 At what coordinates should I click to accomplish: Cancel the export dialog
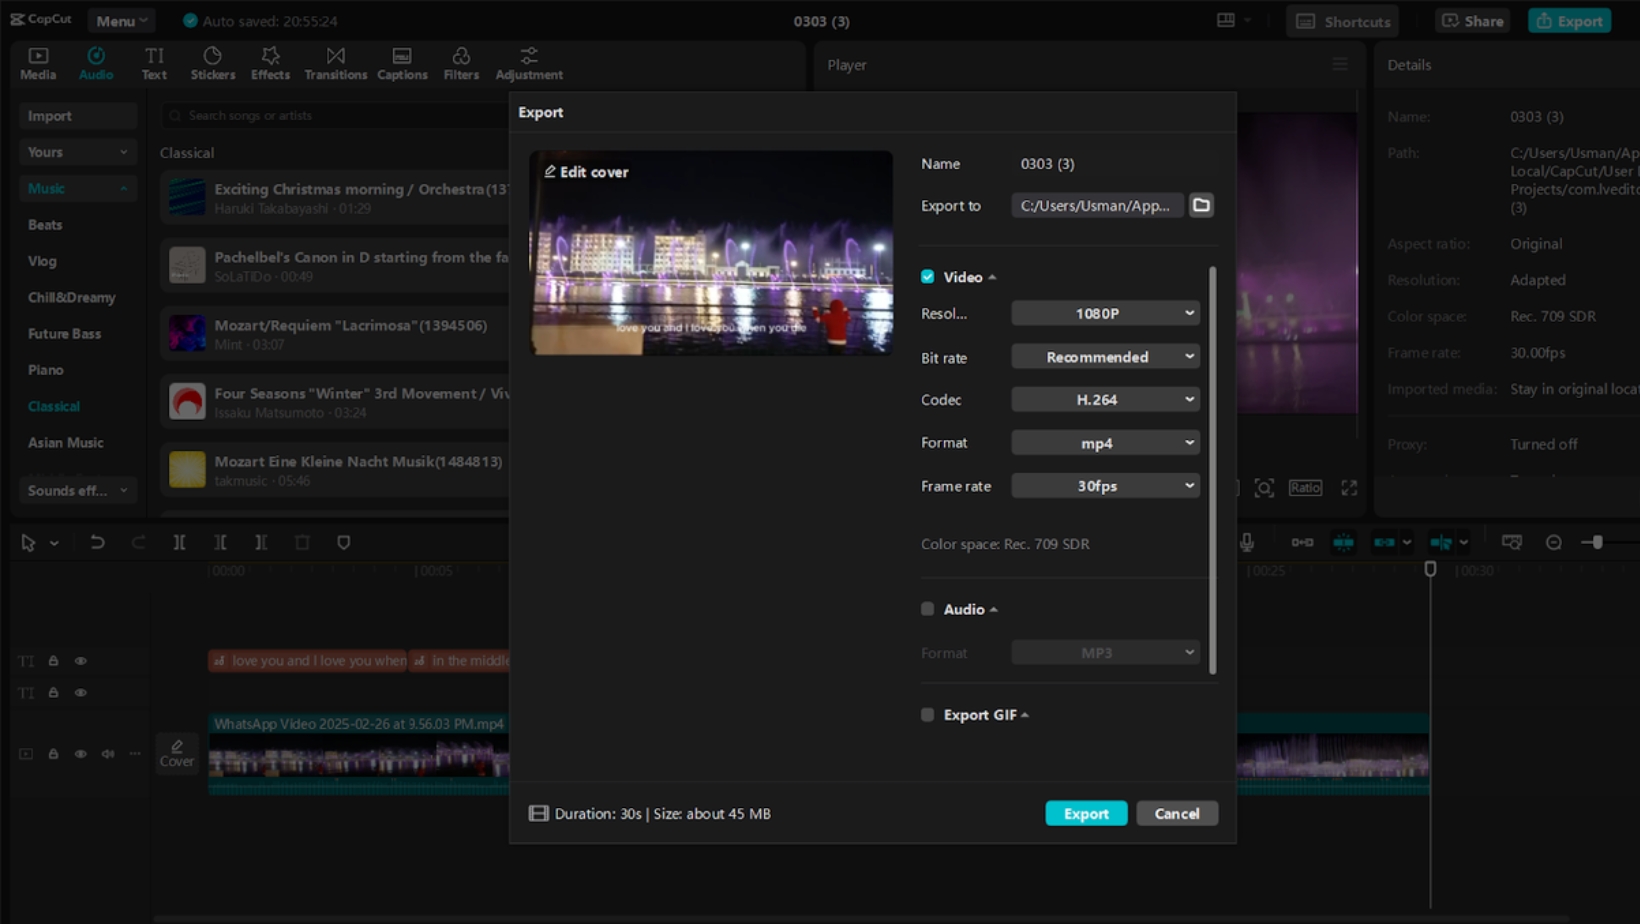[1177, 813]
